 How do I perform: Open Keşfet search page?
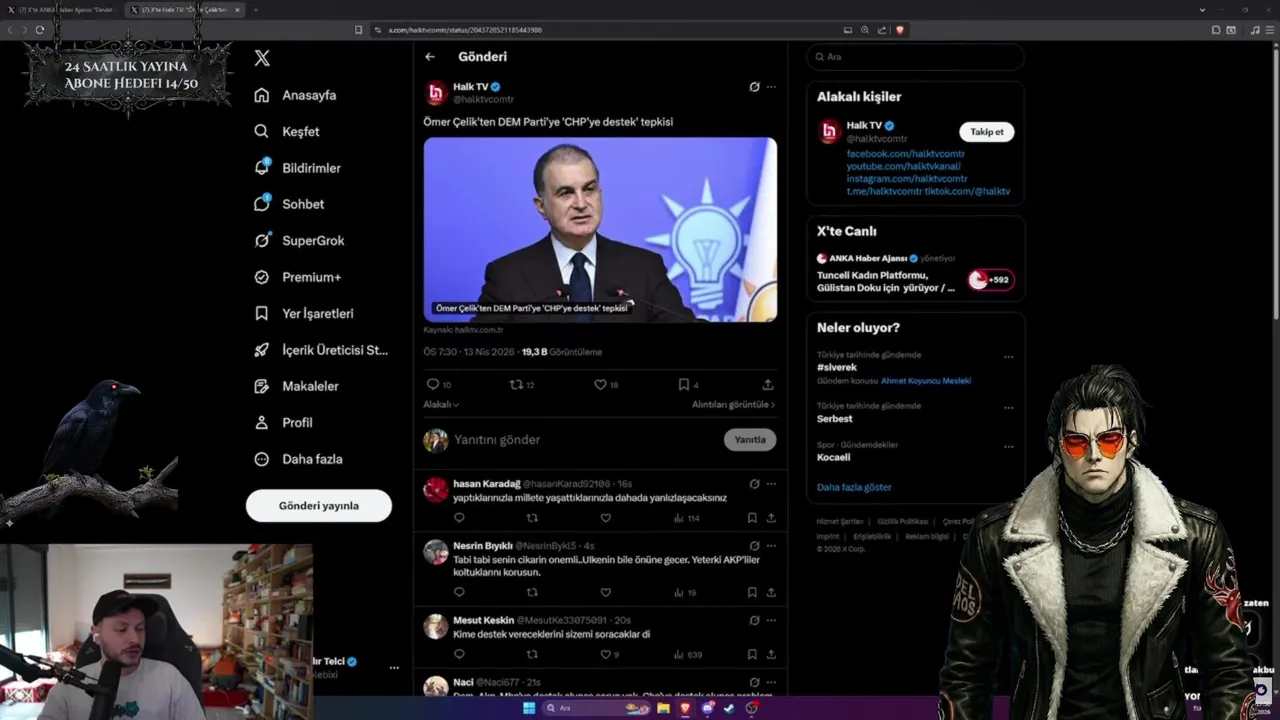coord(287,131)
